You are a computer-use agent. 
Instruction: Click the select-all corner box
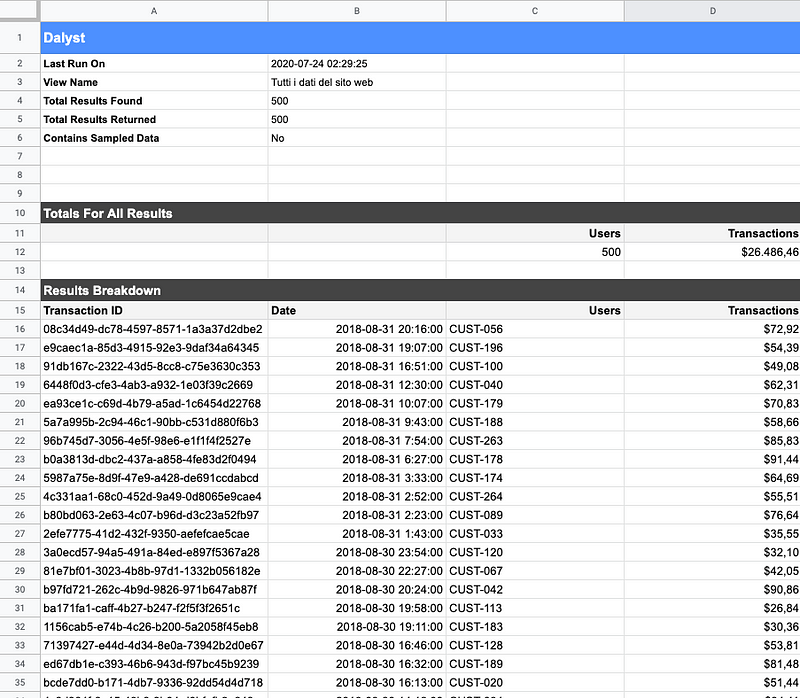coord(19,10)
